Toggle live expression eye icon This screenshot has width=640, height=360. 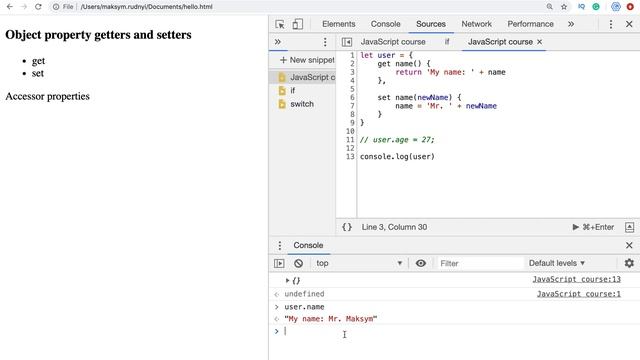(421, 263)
